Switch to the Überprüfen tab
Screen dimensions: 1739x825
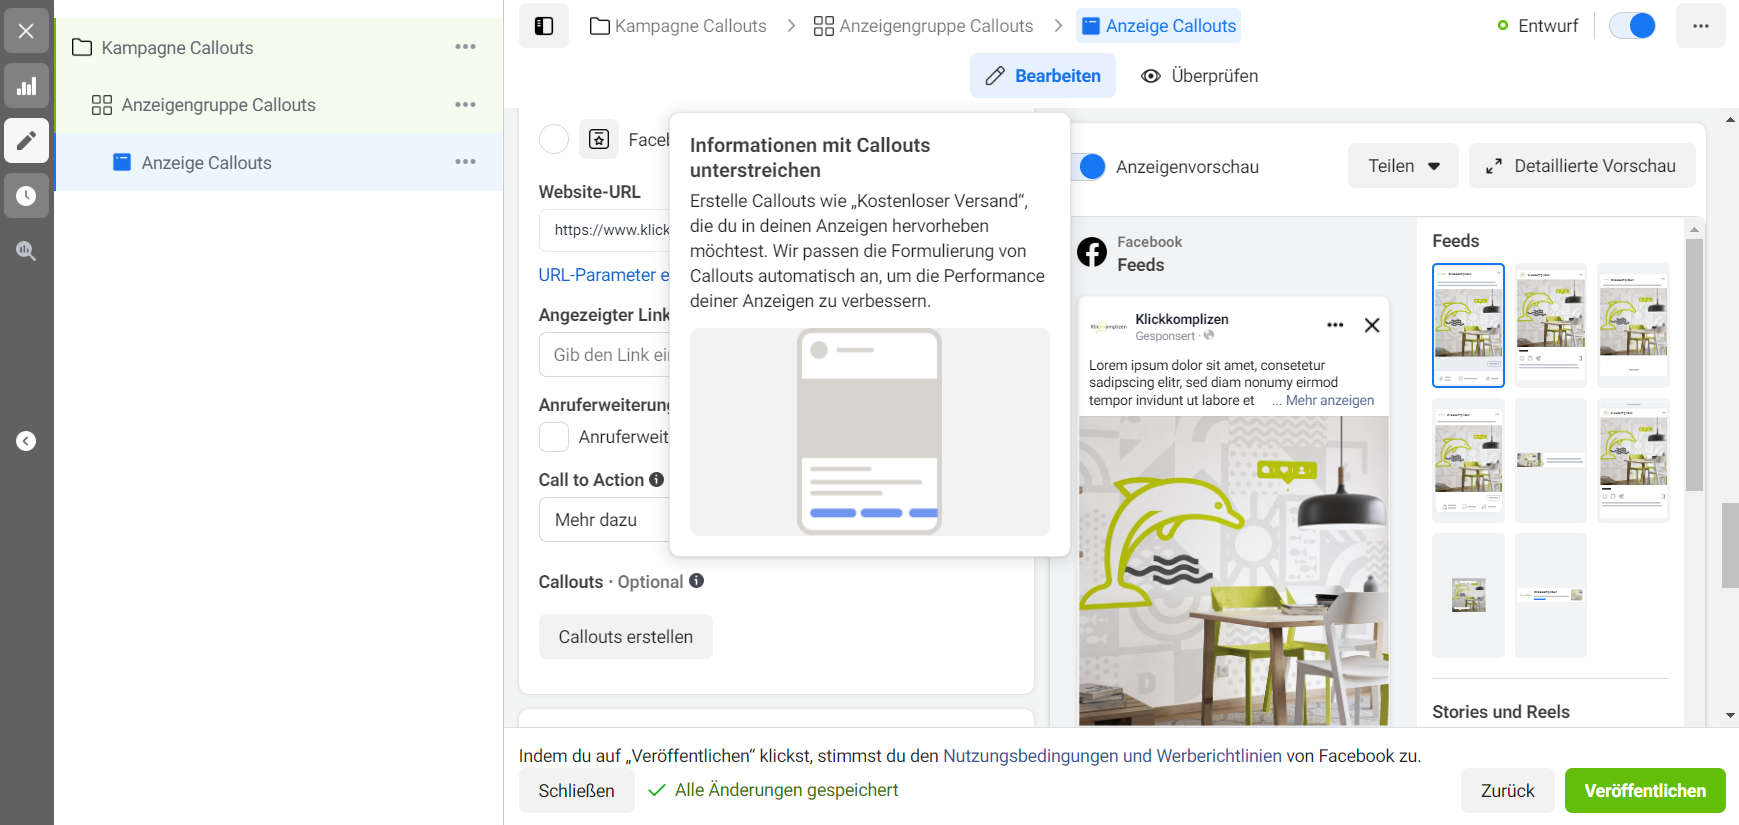(x=1199, y=76)
